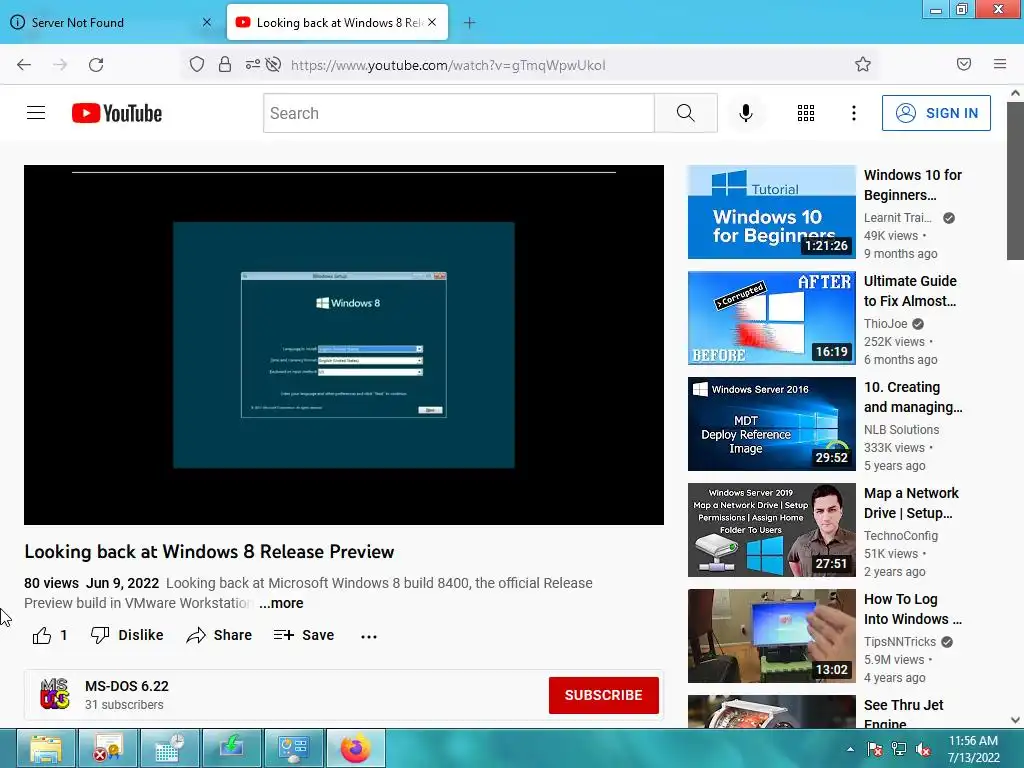The height and width of the screenshot is (768, 1024).
Task: Bookmark this page with the star icon
Action: tap(863, 64)
